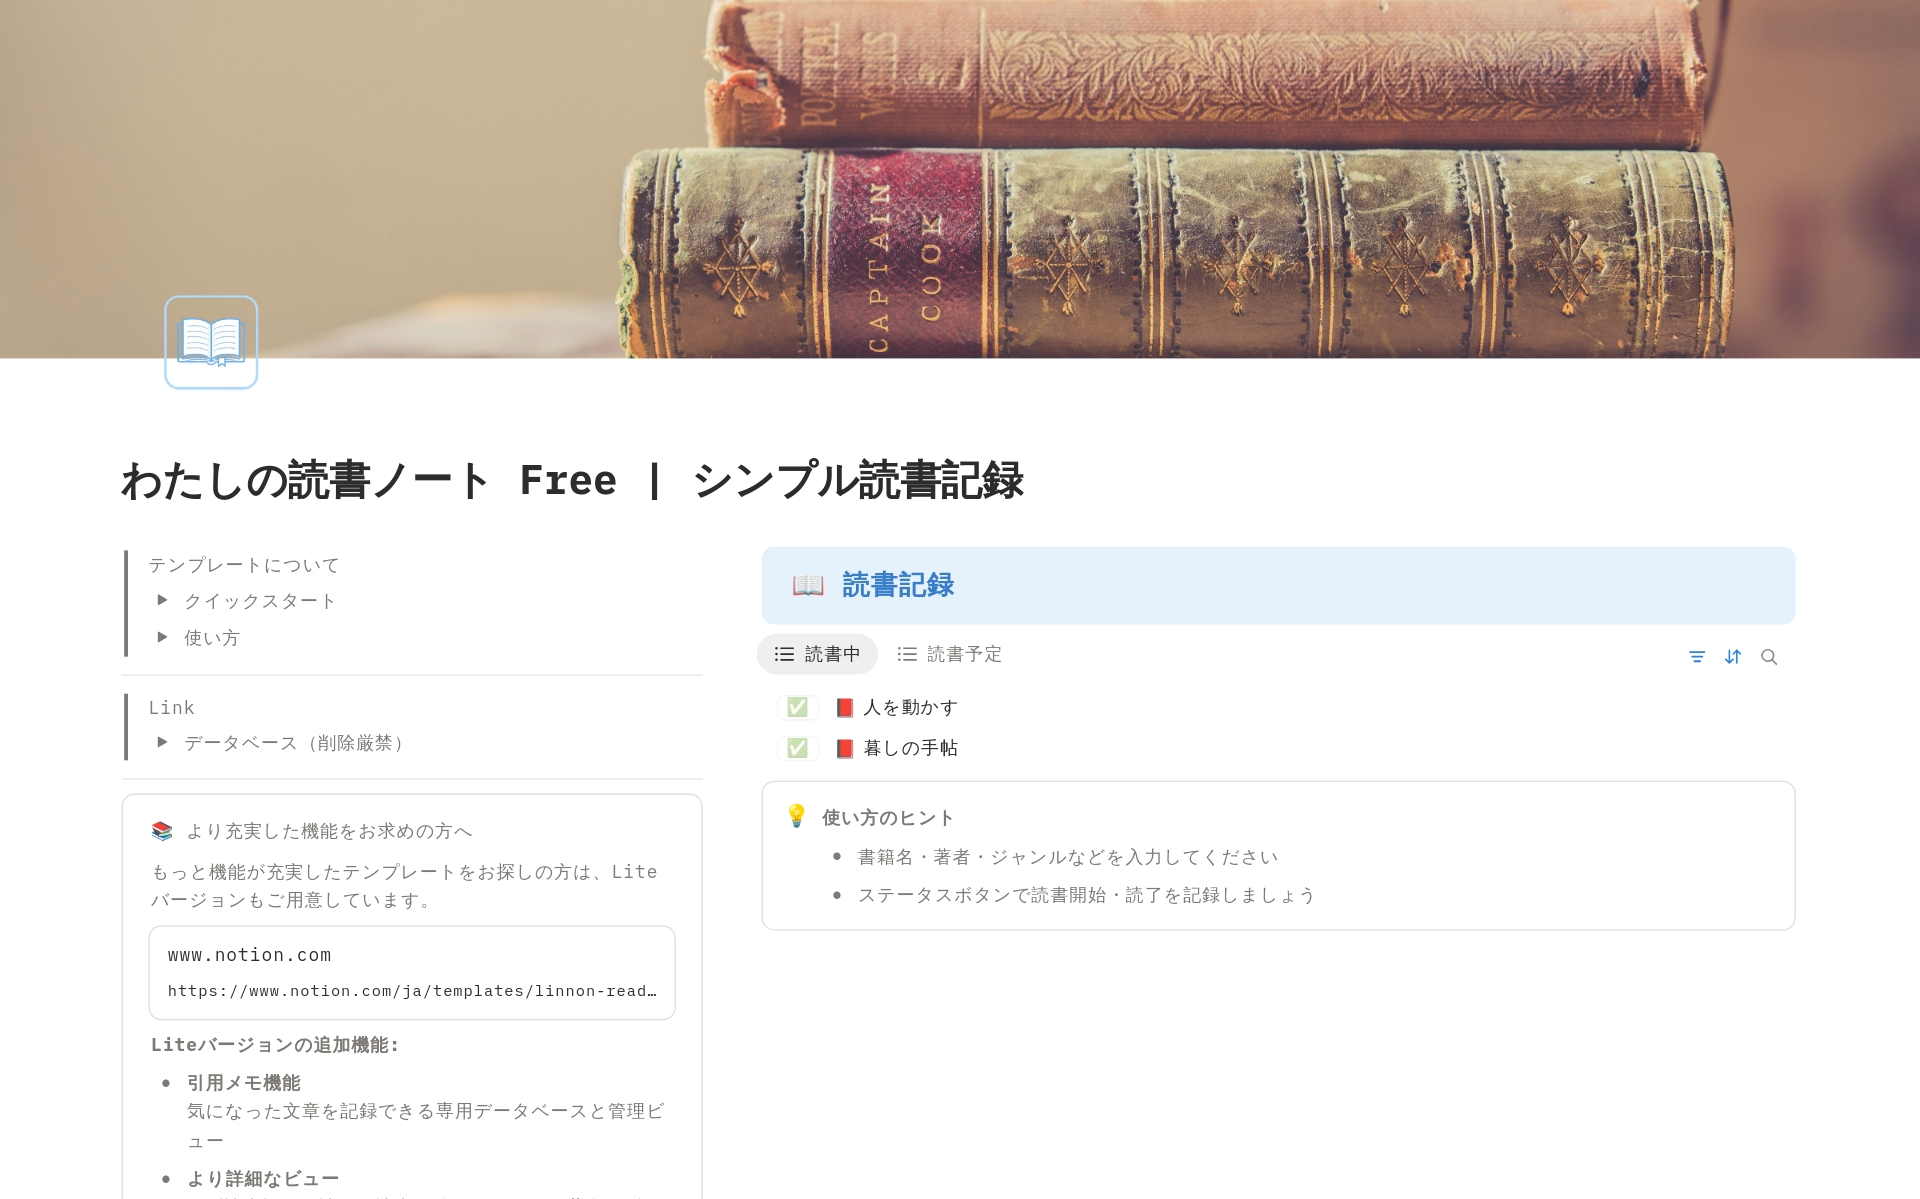The width and height of the screenshot is (1920, 1199).
Task: Click the page title わたしの読書ノート Free
Action: pos(572,480)
